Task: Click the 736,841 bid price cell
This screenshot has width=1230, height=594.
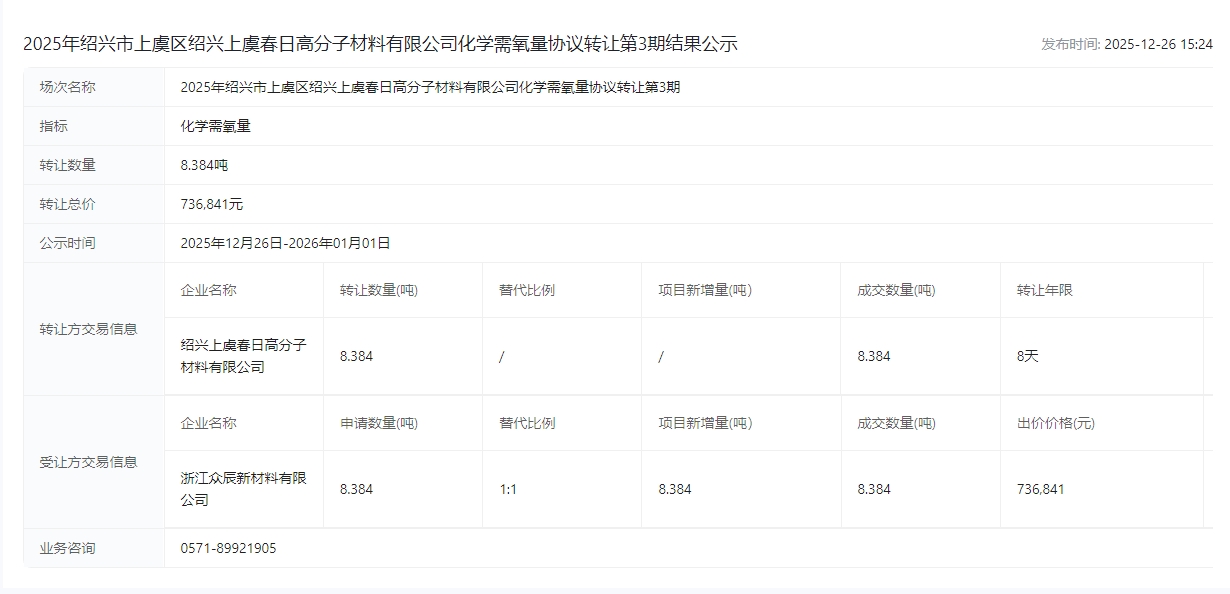Action: [x=1040, y=489]
